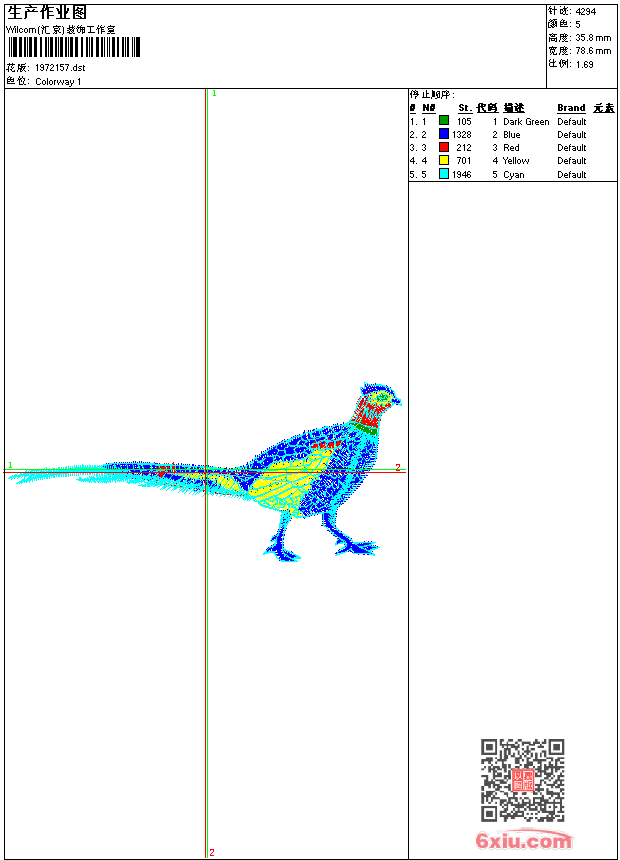Click the stitch count 105 for Dark Green
The image size is (620, 860).
click(464, 122)
